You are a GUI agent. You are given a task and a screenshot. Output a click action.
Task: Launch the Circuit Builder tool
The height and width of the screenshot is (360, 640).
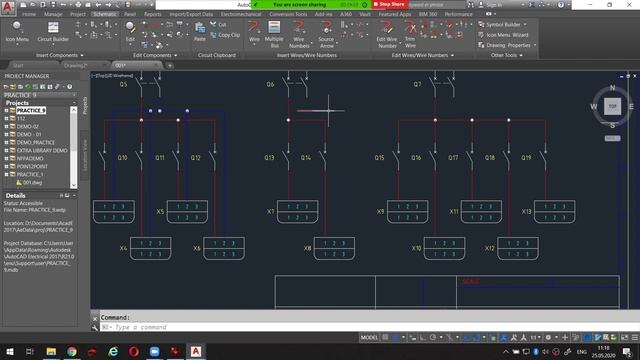tap(53, 32)
